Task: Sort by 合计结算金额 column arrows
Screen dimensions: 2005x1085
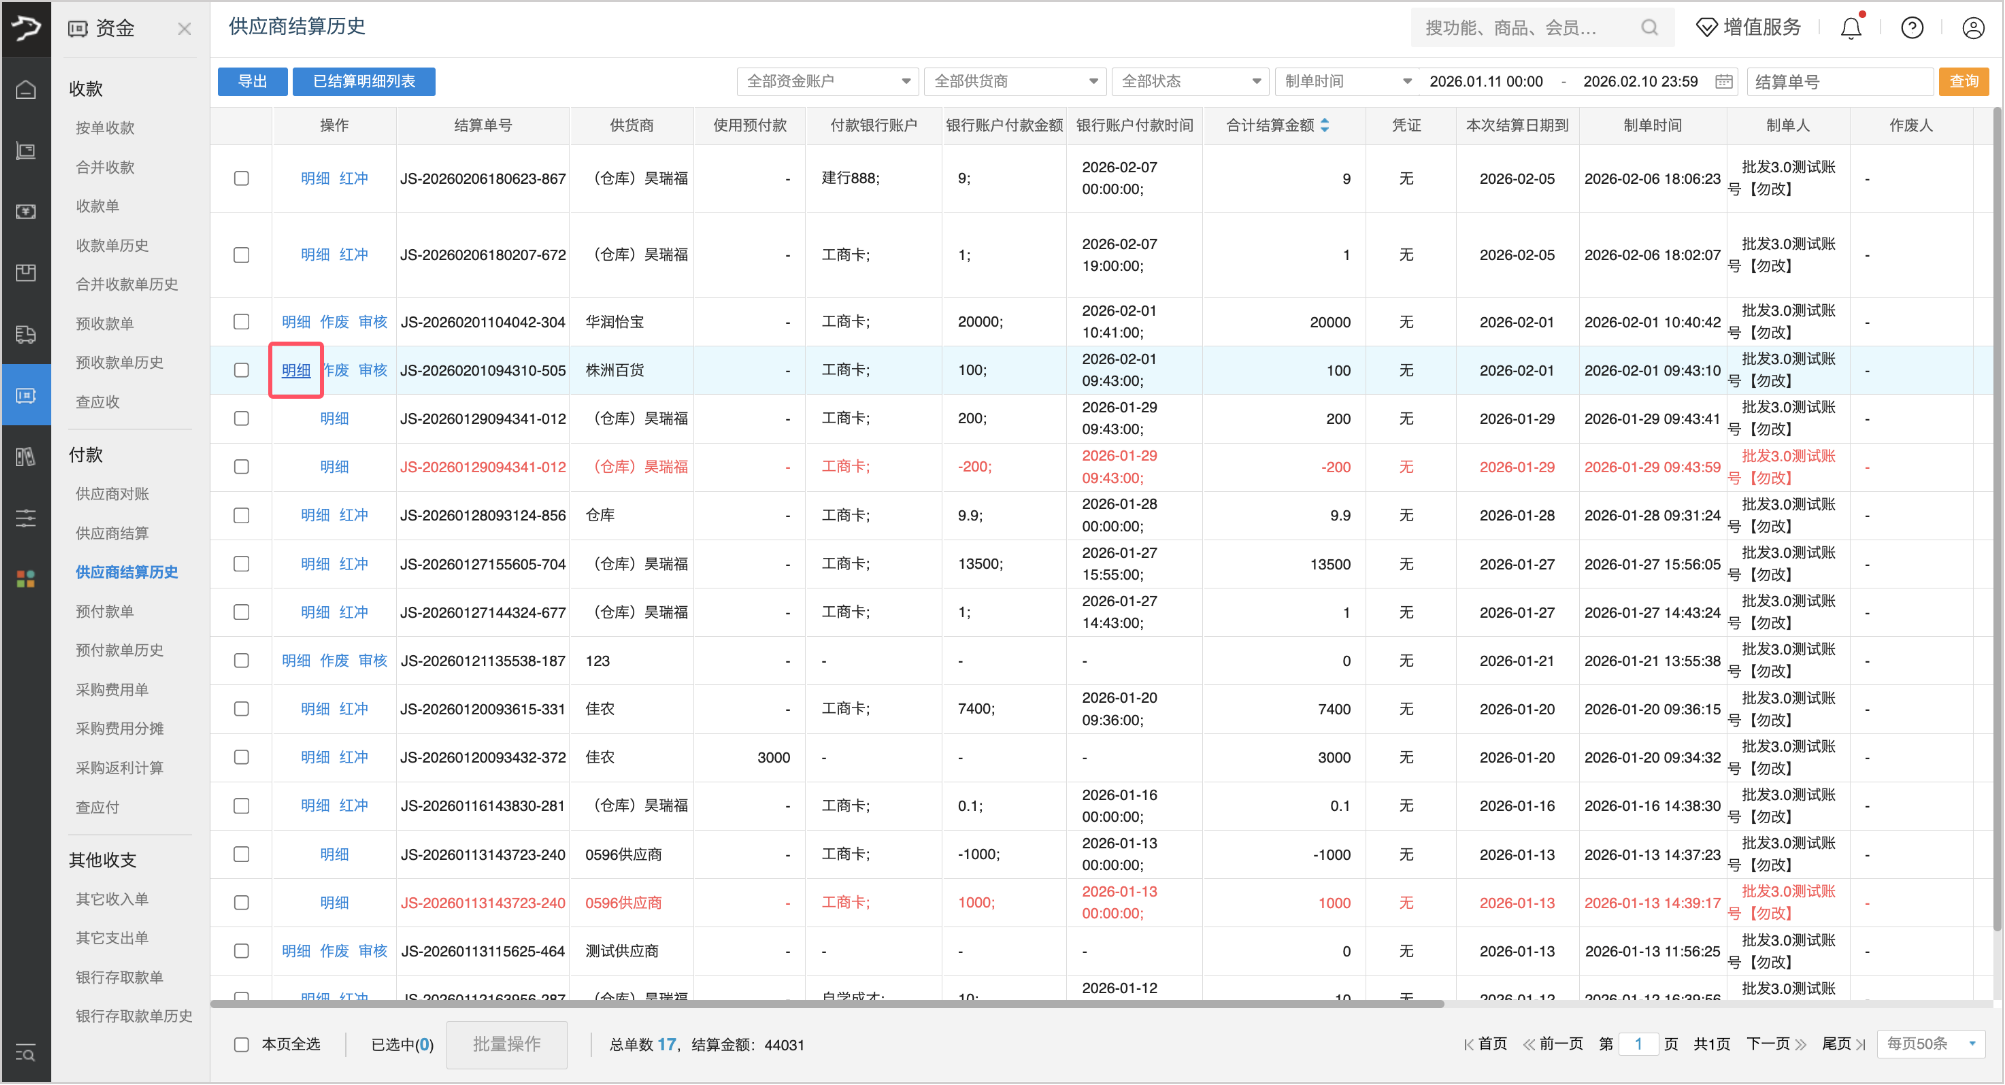Action: tap(1325, 125)
